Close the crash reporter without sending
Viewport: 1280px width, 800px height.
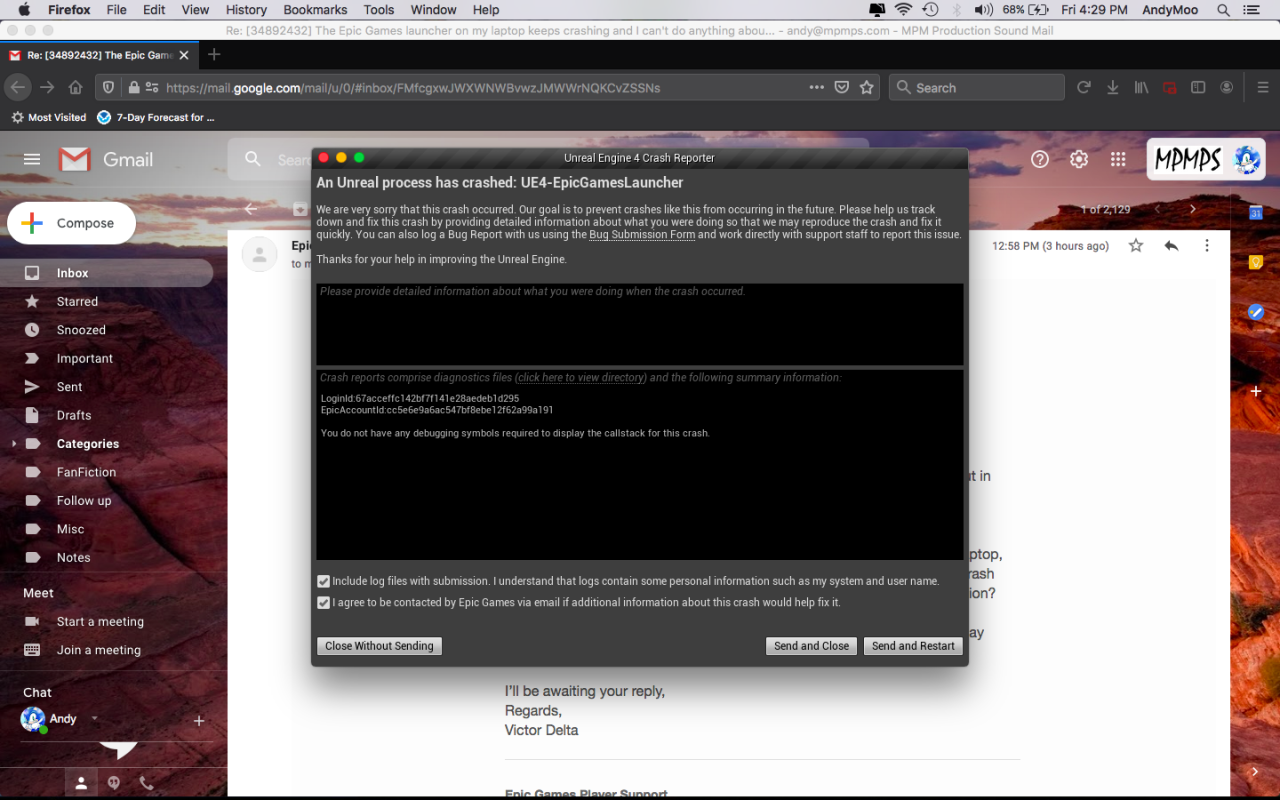pyautogui.click(x=379, y=646)
